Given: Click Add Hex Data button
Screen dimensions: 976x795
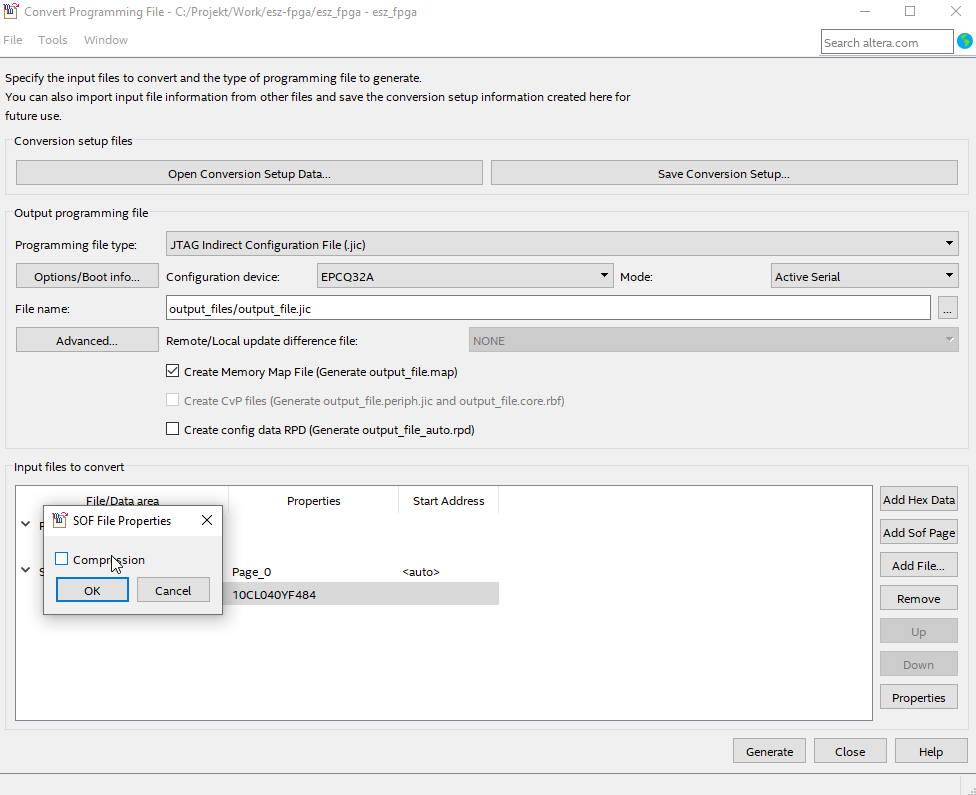Looking at the screenshot, I should [919, 500].
